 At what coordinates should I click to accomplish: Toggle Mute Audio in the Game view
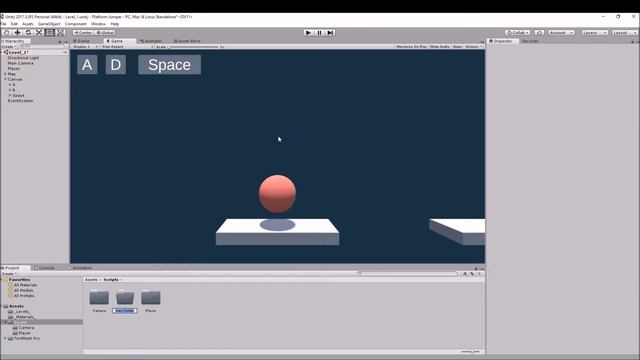[440, 47]
